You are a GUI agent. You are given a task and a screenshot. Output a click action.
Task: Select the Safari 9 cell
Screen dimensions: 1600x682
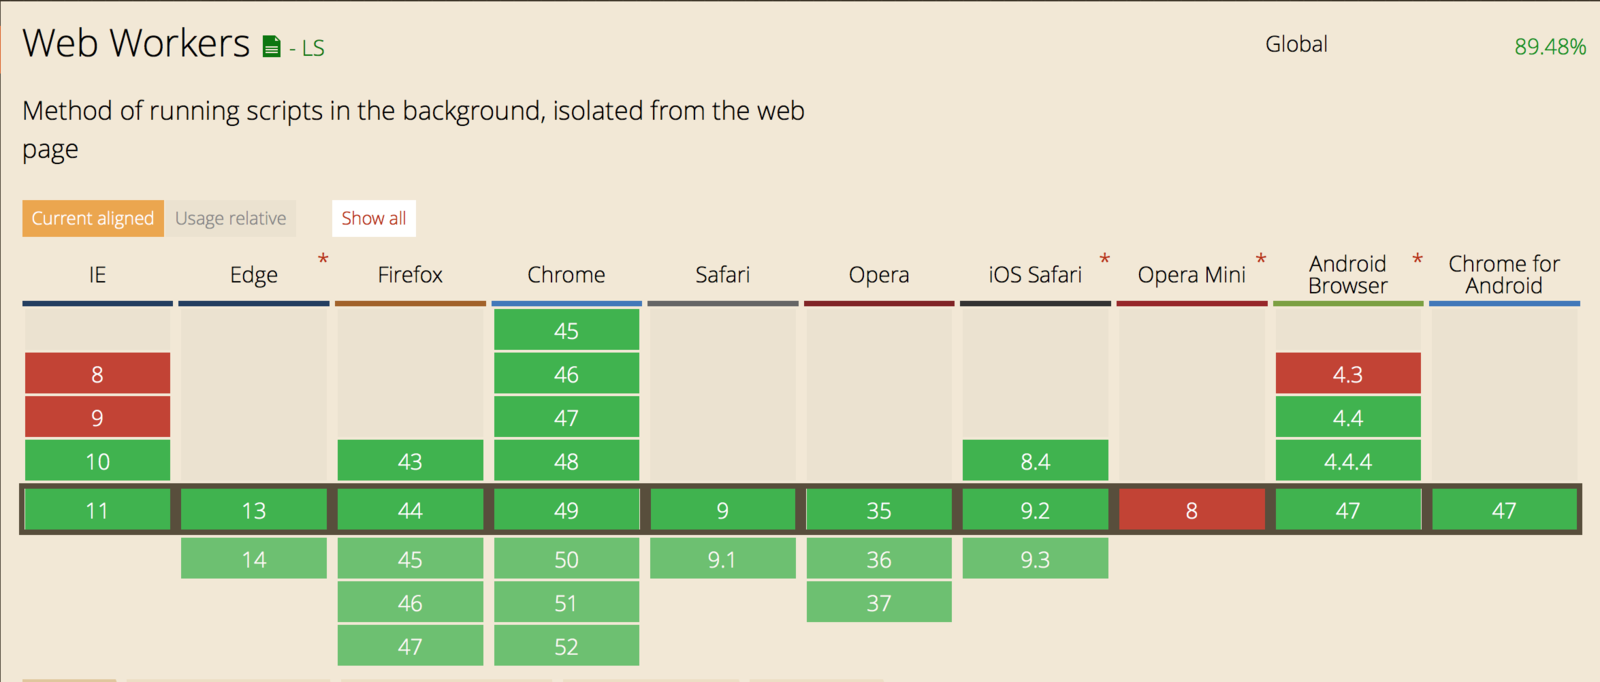722,510
